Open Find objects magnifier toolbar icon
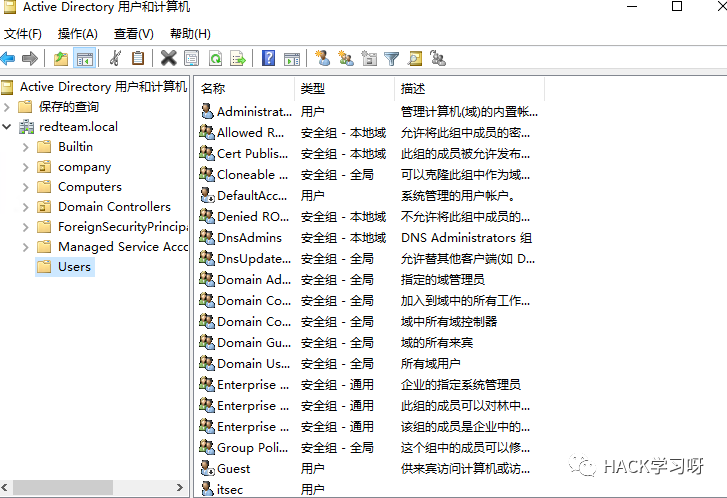 [x=415, y=58]
